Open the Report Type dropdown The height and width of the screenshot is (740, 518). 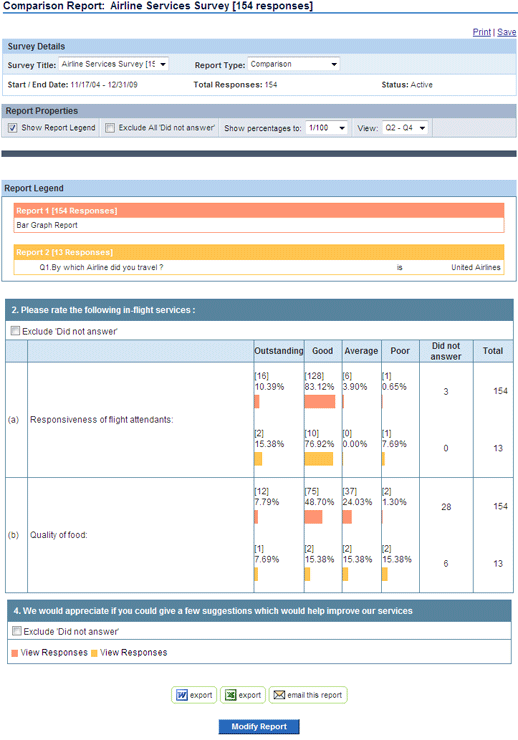[293, 64]
